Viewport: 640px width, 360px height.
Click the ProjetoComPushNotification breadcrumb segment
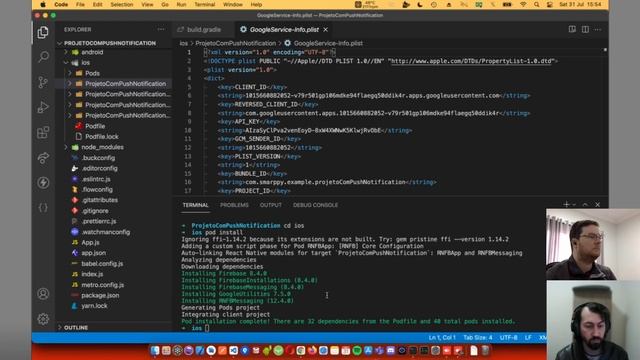coord(236,43)
